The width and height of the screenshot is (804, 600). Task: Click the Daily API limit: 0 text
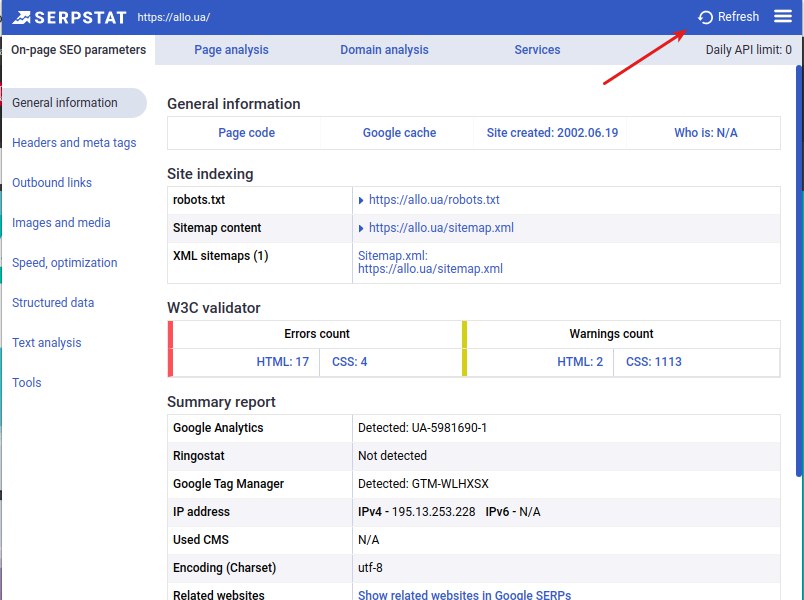pyautogui.click(x=748, y=50)
